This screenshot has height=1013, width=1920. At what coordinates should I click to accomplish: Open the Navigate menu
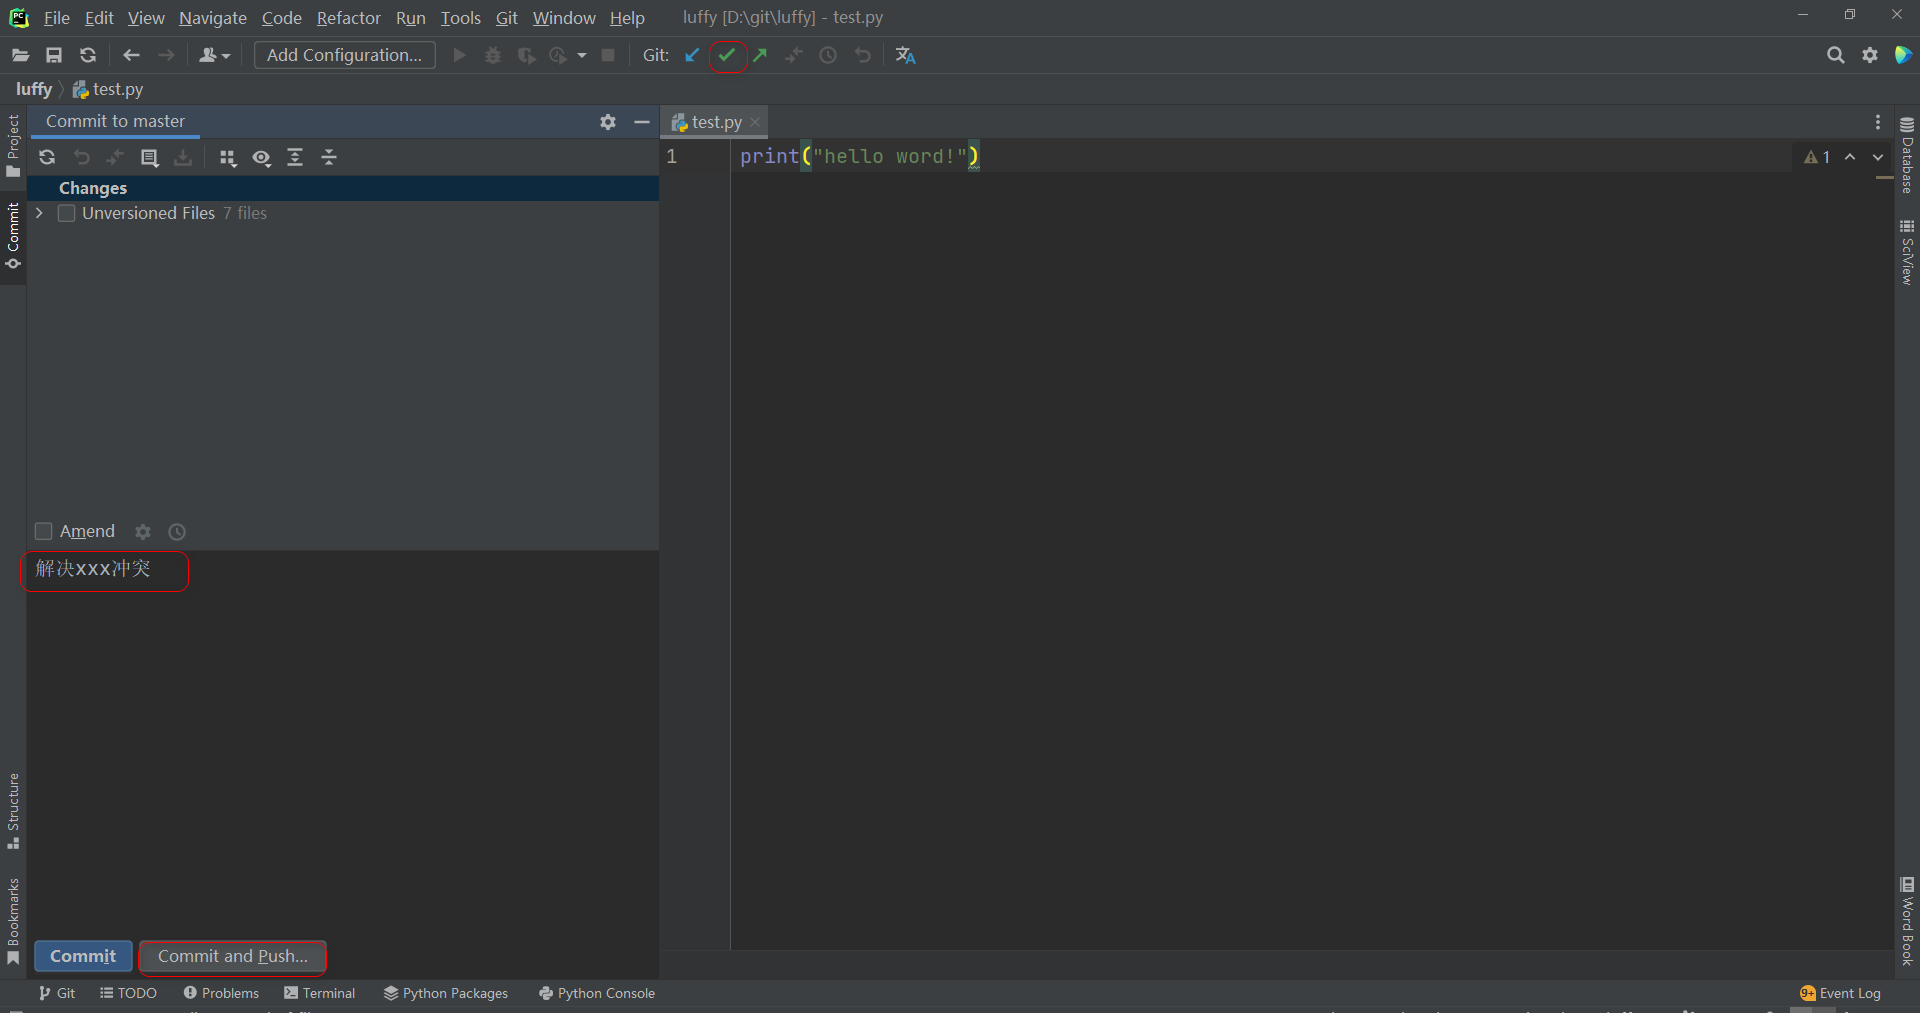[x=213, y=18]
